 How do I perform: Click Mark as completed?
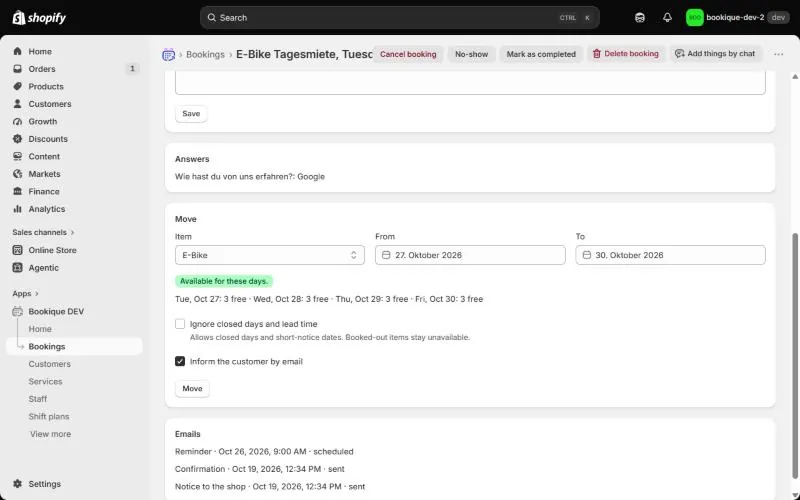pos(541,54)
